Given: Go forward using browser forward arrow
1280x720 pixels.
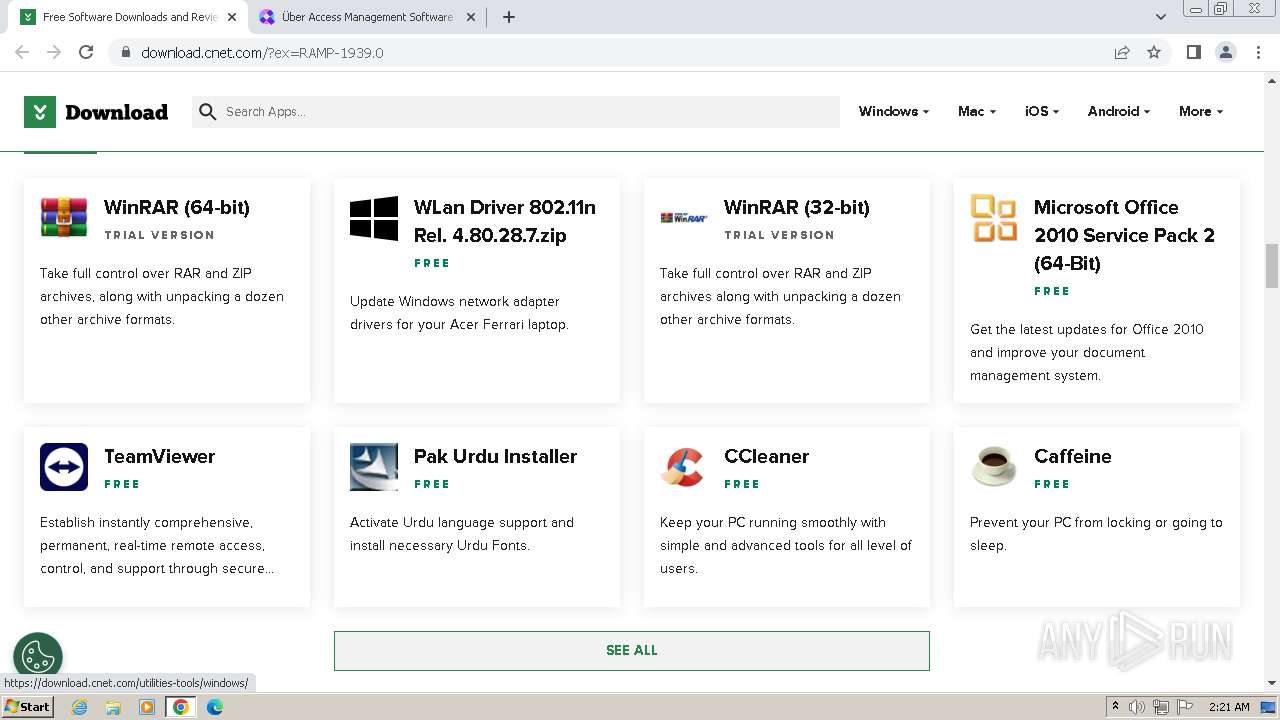Looking at the screenshot, I should [x=54, y=52].
